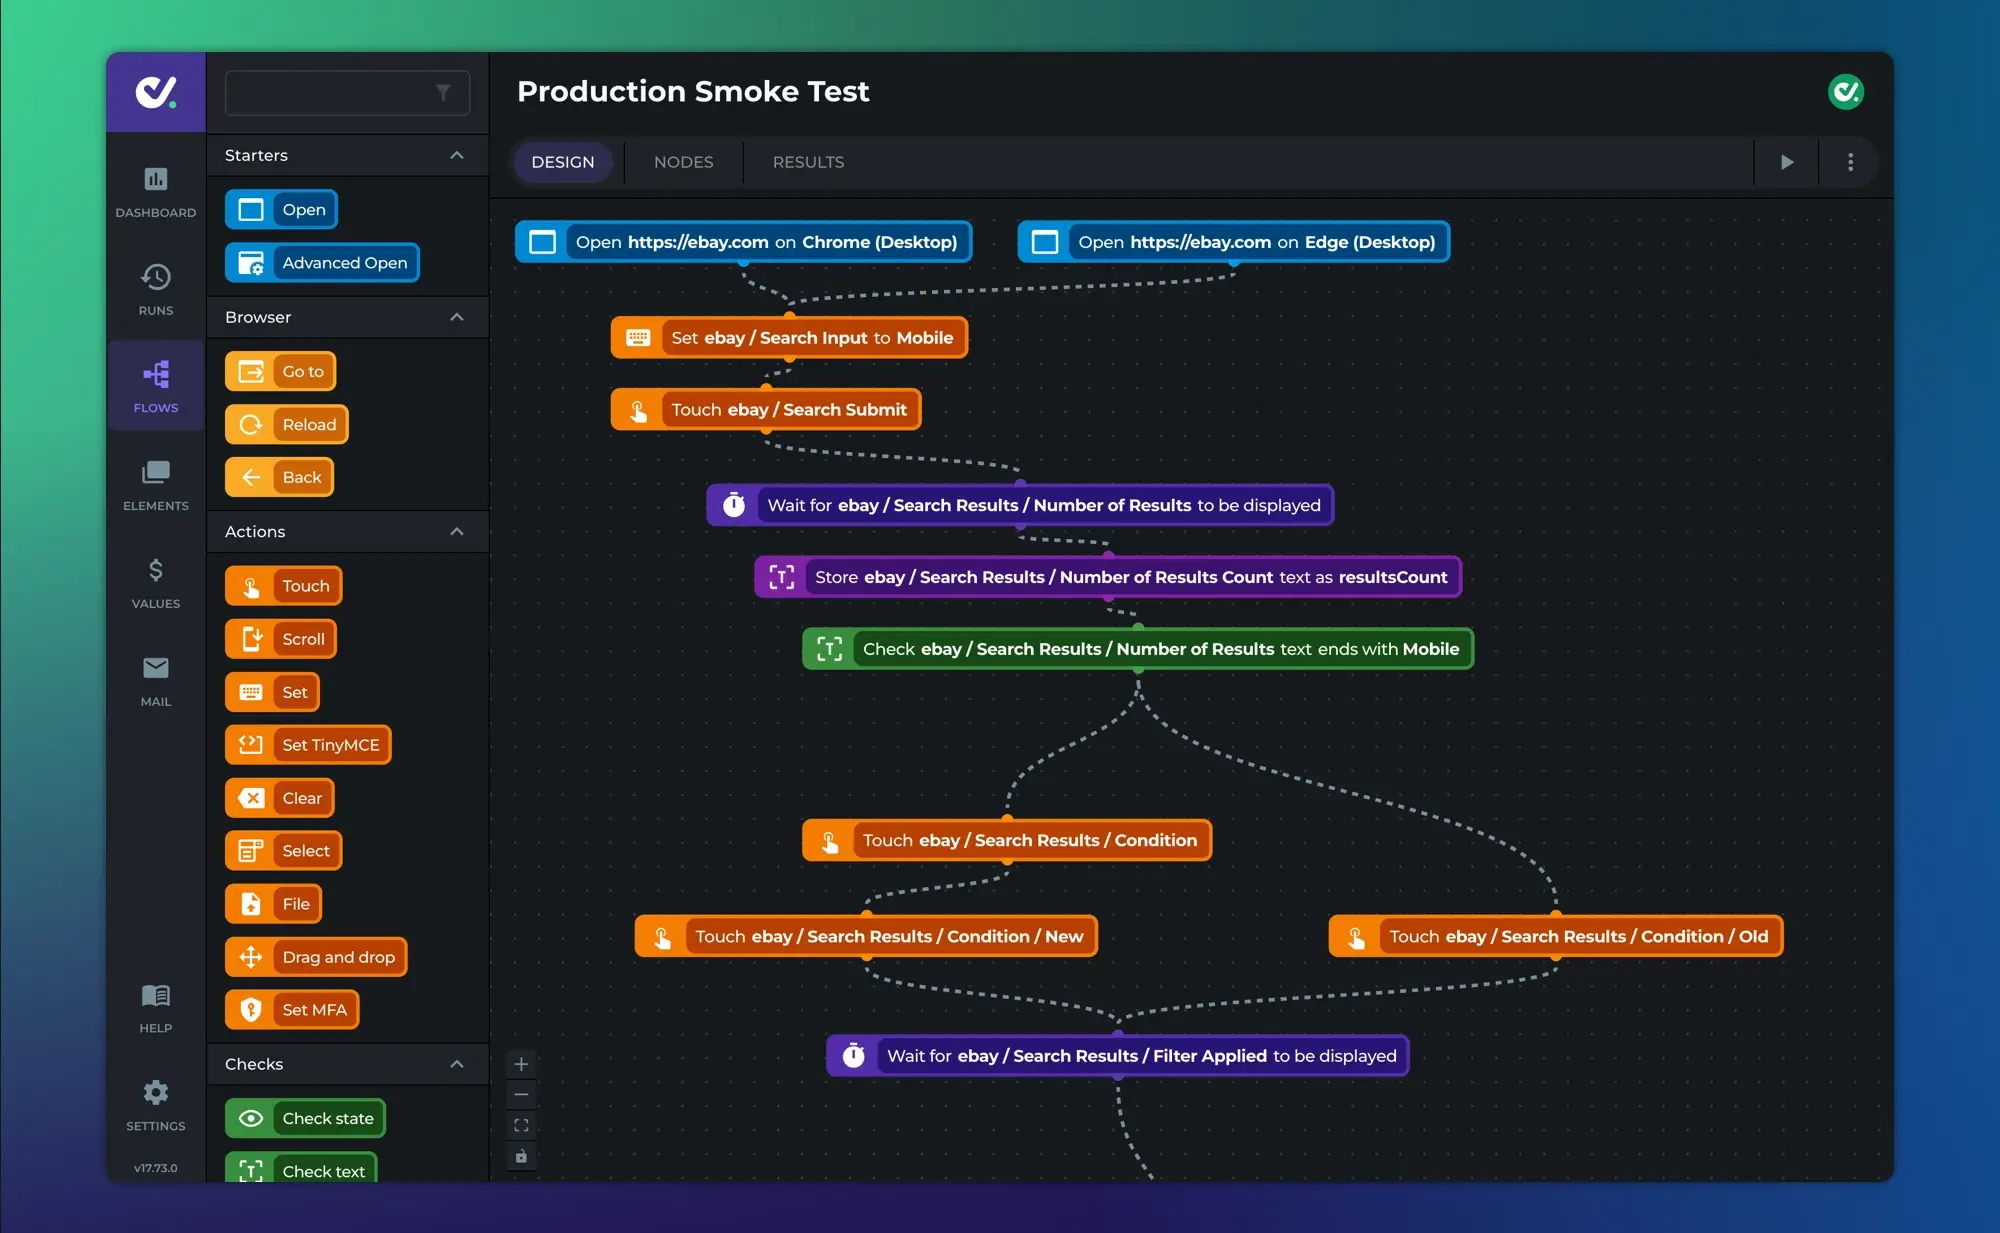The width and height of the screenshot is (2000, 1233).
Task: Select the Flows sidebar item
Action: [155, 387]
